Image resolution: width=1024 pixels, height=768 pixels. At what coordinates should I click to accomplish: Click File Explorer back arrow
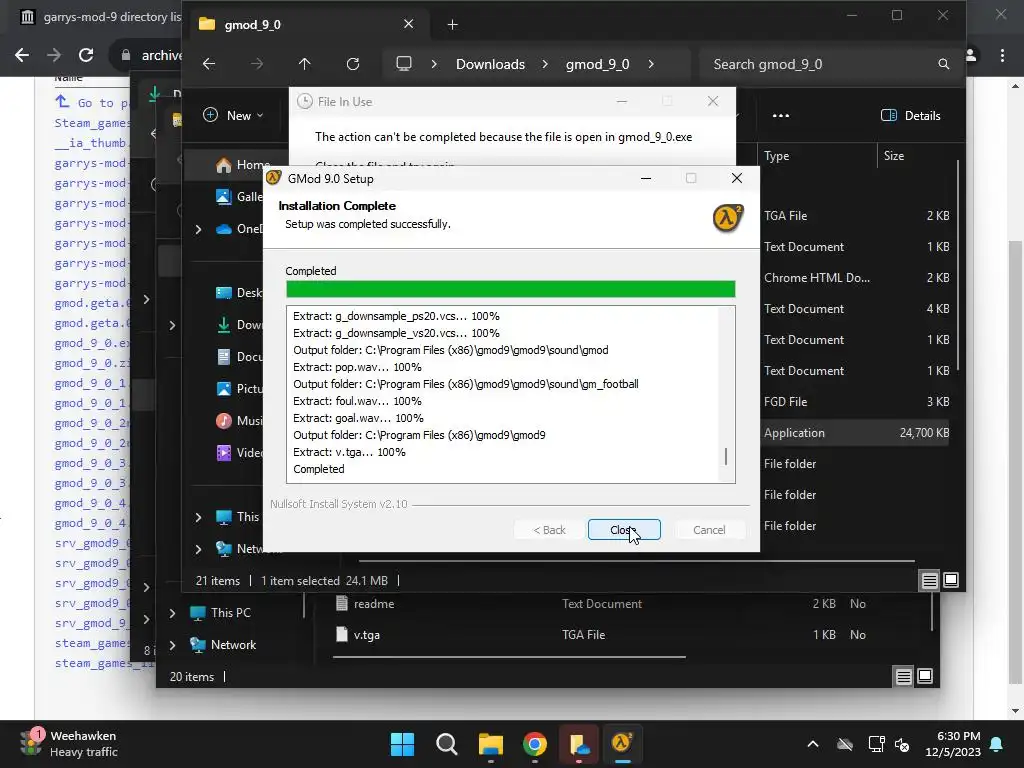click(x=209, y=64)
